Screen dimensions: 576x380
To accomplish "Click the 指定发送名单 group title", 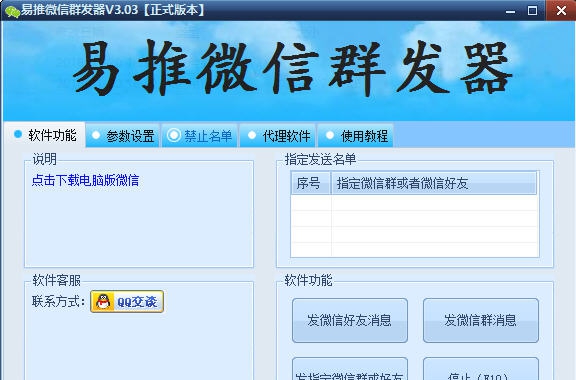I will 320,159.
